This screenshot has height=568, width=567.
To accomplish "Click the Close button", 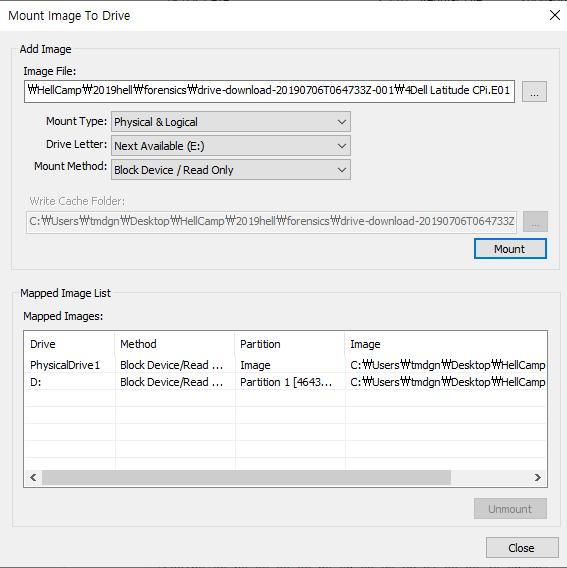I will click(522, 548).
